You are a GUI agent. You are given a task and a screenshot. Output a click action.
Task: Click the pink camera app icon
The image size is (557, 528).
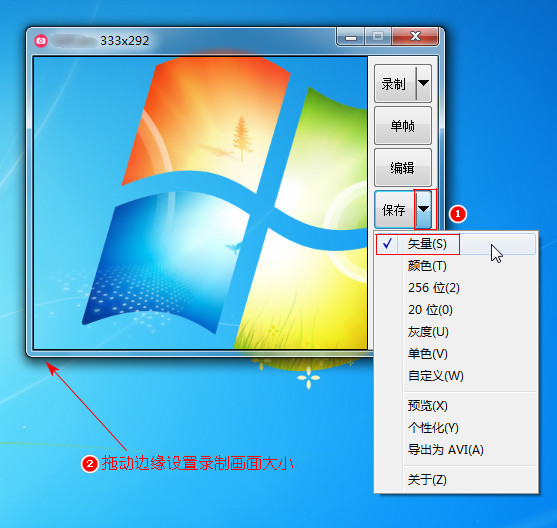[41, 41]
